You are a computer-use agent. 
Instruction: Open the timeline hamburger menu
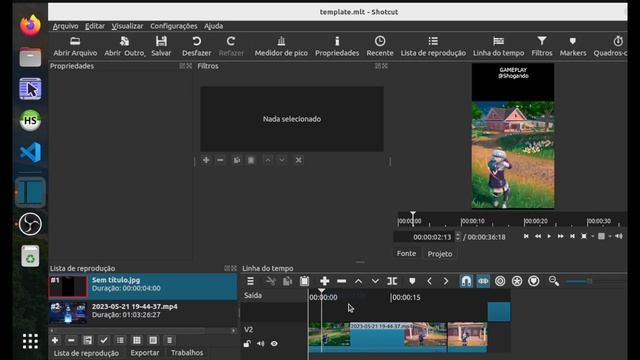[250, 281]
